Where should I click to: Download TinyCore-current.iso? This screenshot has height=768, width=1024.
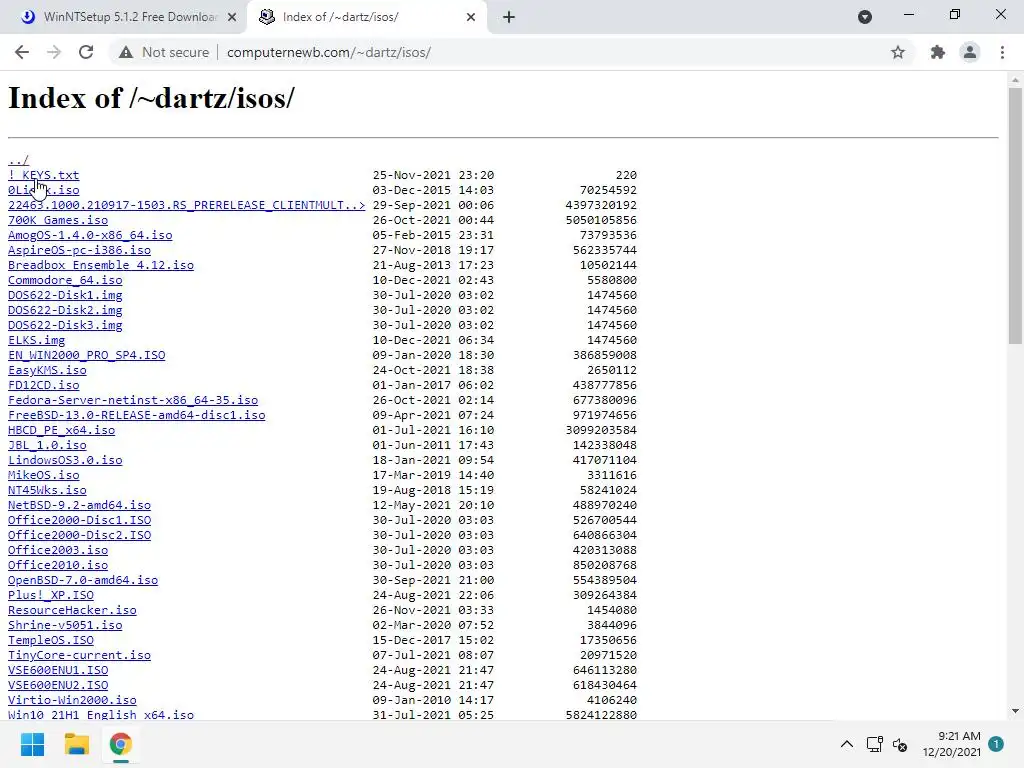79,656
